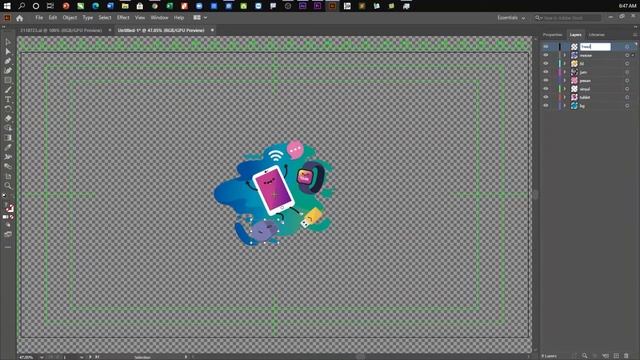Open the zoom level dropdown in status bar
Viewport: 640px width, 360px height.
[x=41, y=357]
